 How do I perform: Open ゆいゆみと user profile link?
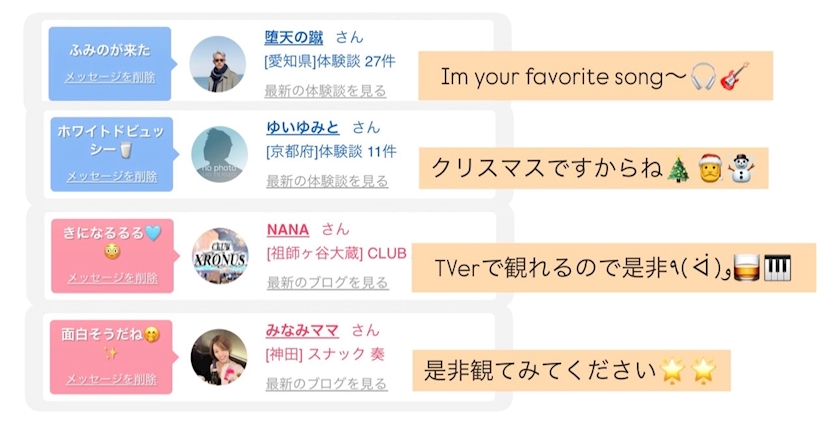coord(303,127)
